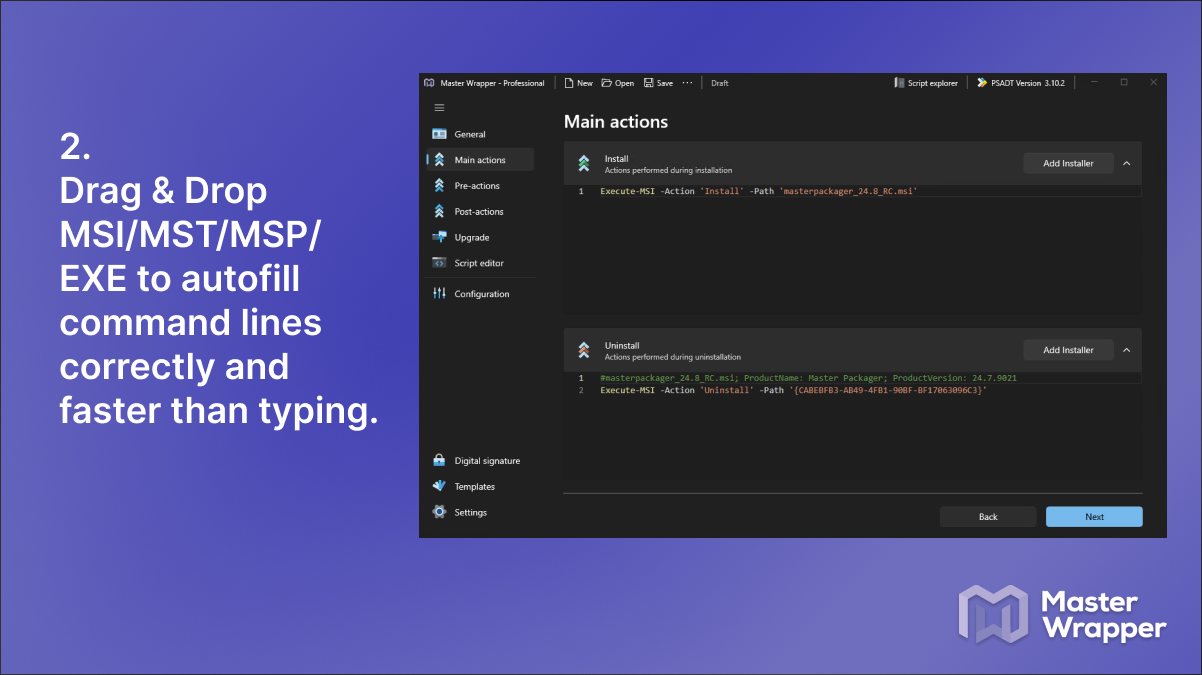This screenshot has height=675, width=1202.
Task: Click the New toolbar label
Action: 585,83
